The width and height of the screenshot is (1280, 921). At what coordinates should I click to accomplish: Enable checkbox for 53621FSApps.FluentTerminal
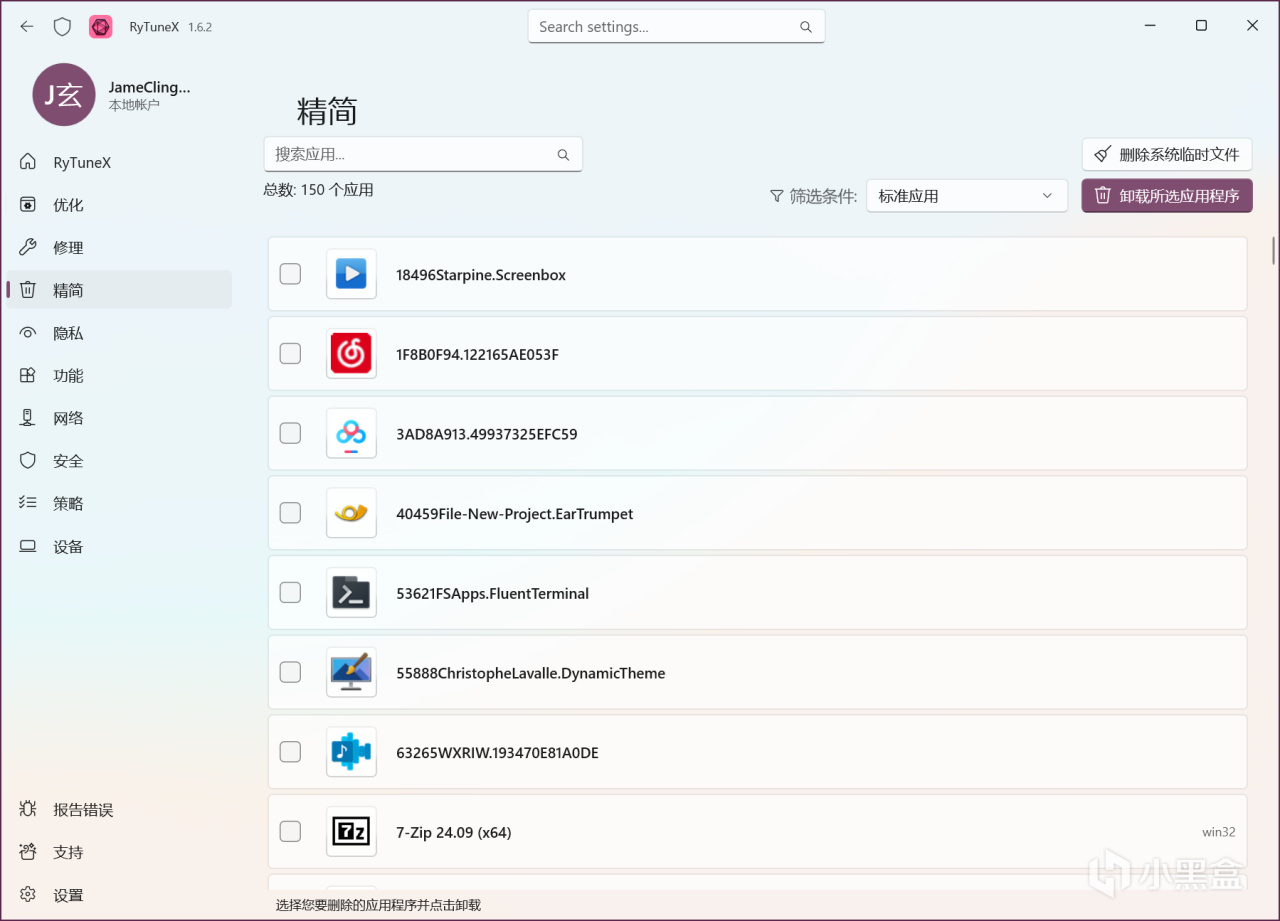(290, 593)
